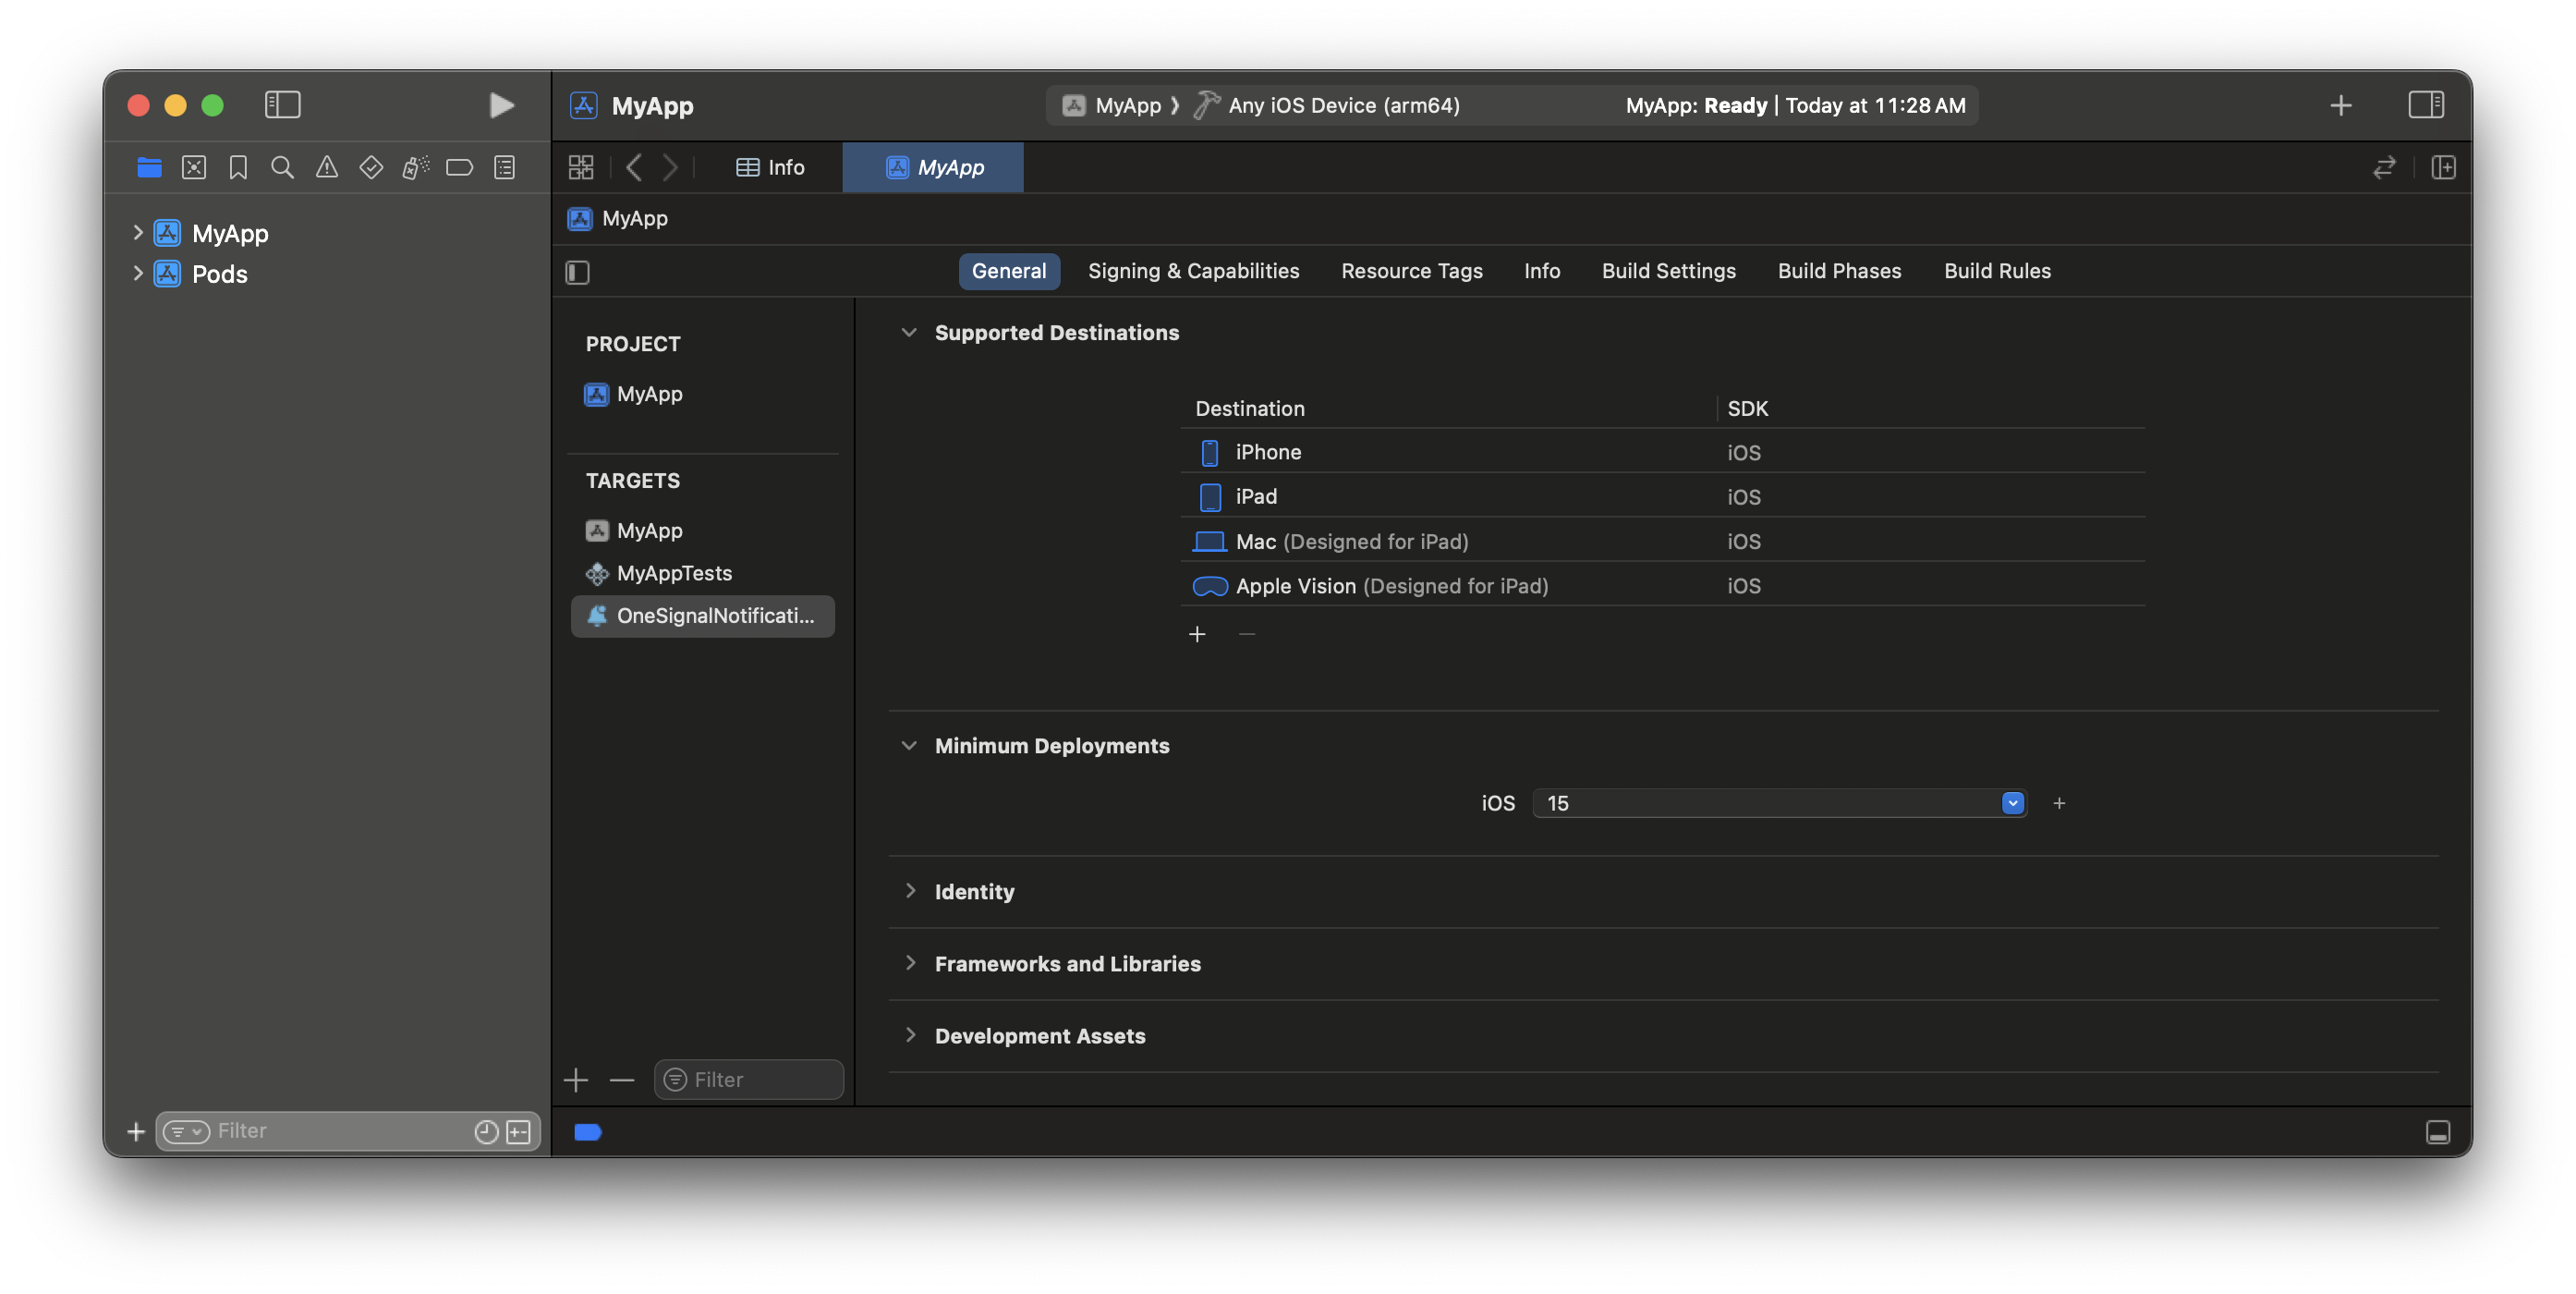
Task: Select the Apple Vision destination row
Action: (1662, 586)
